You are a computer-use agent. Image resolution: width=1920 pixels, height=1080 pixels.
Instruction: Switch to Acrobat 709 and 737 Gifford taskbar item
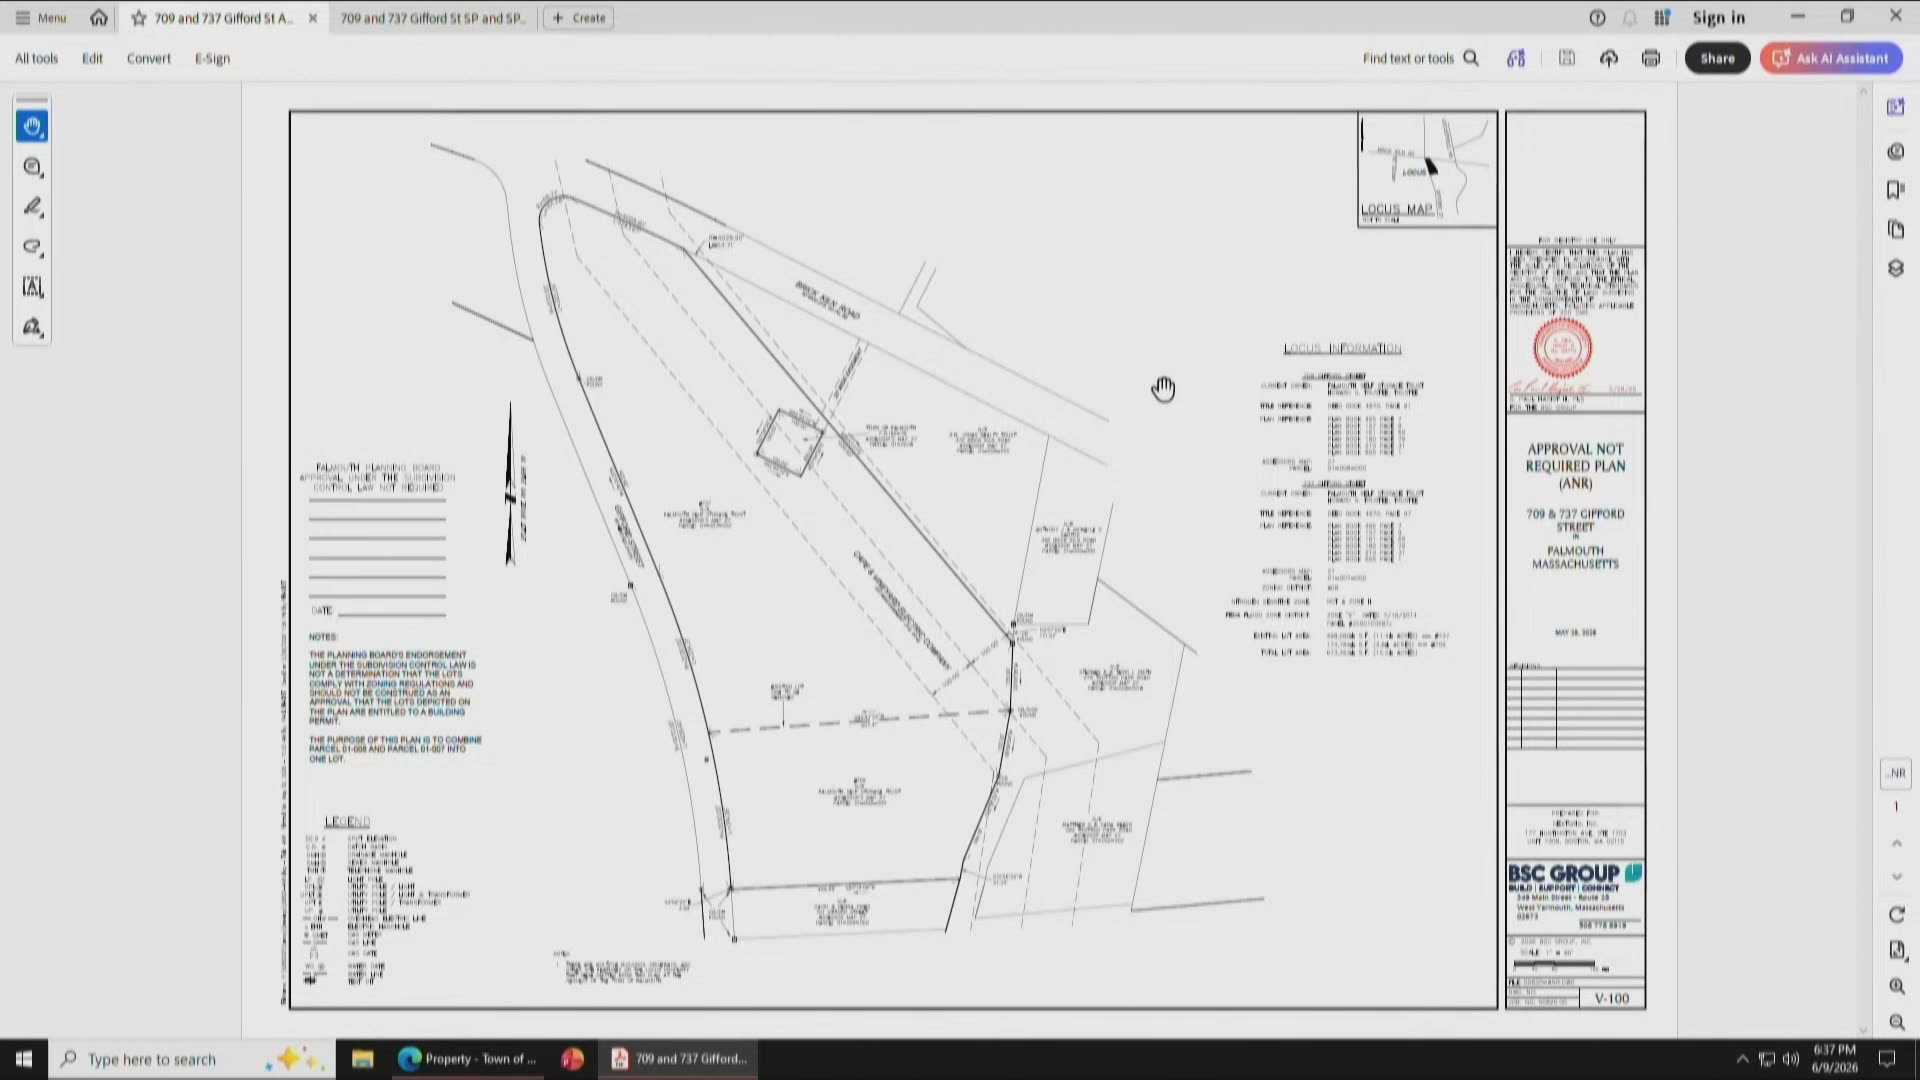(681, 1059)
